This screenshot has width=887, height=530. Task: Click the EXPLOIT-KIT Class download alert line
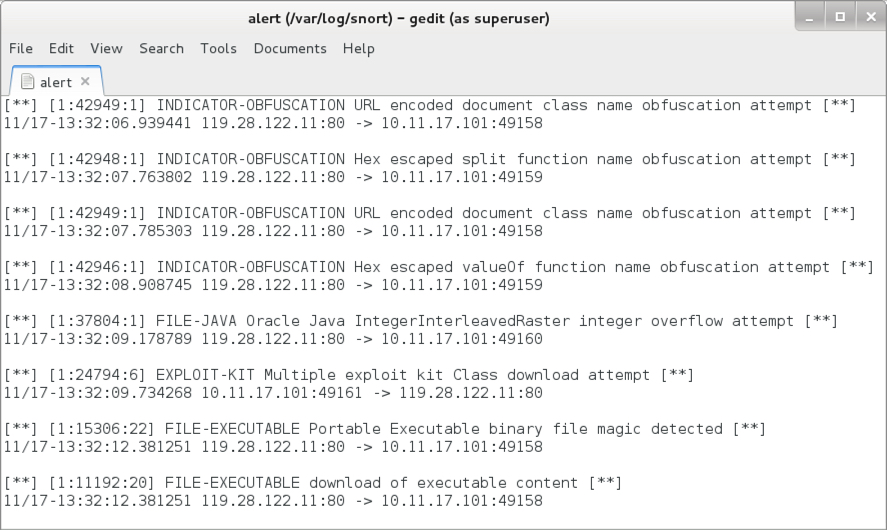349,375
